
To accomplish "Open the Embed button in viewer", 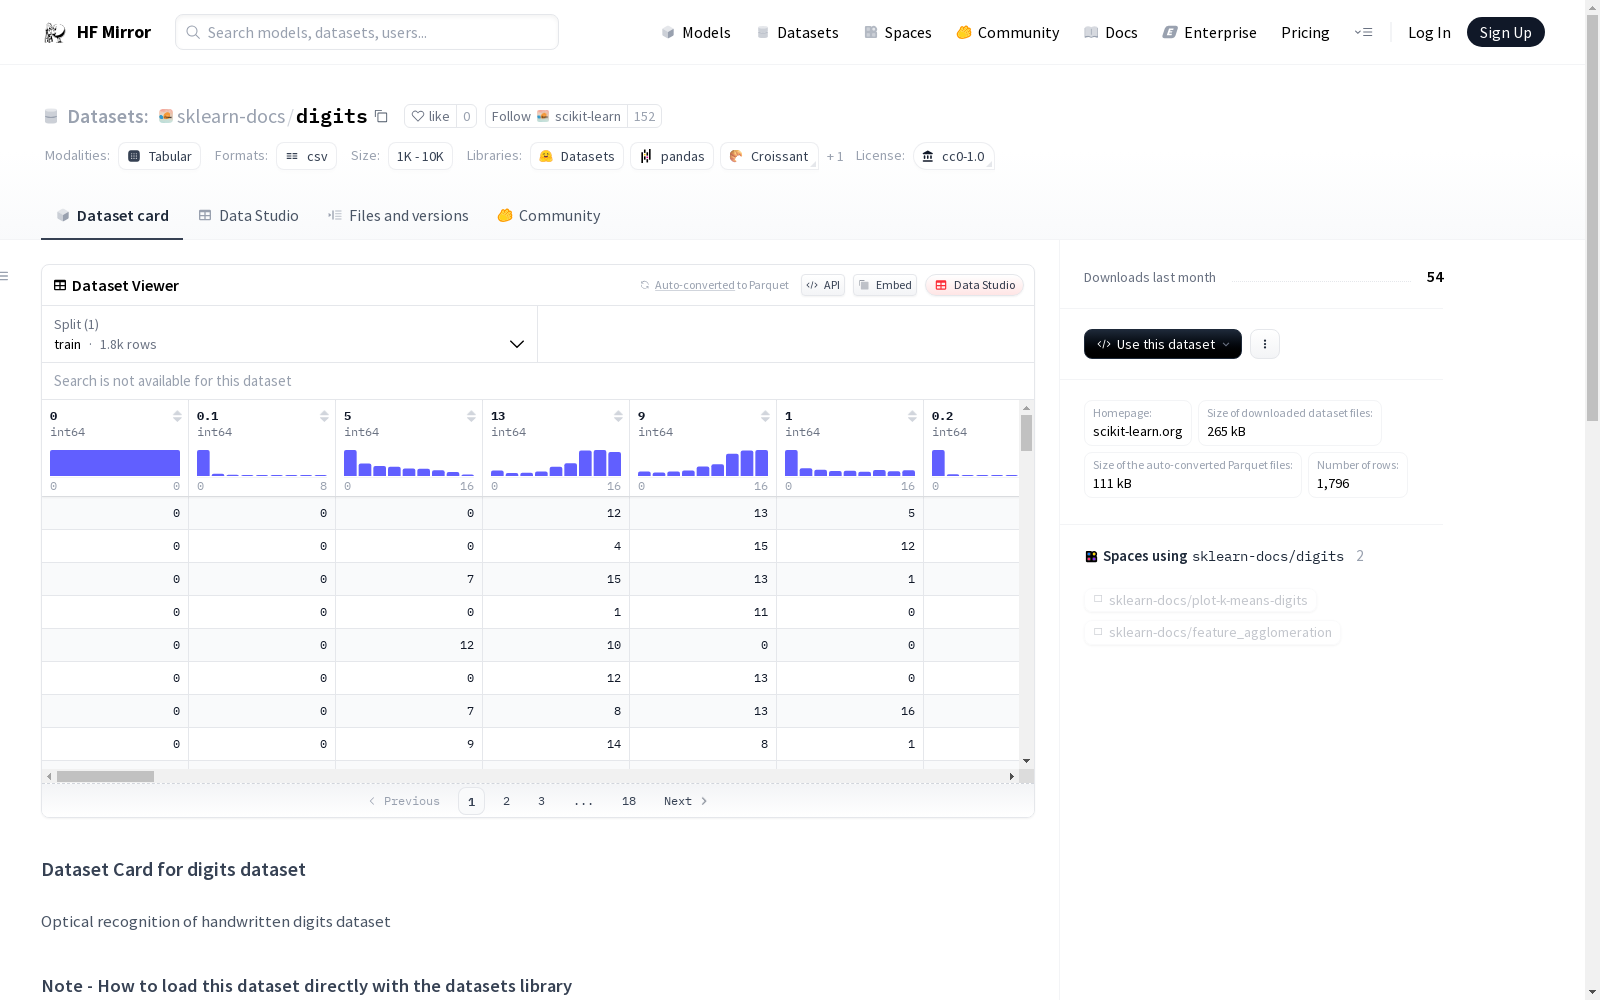I will (884, 285).
